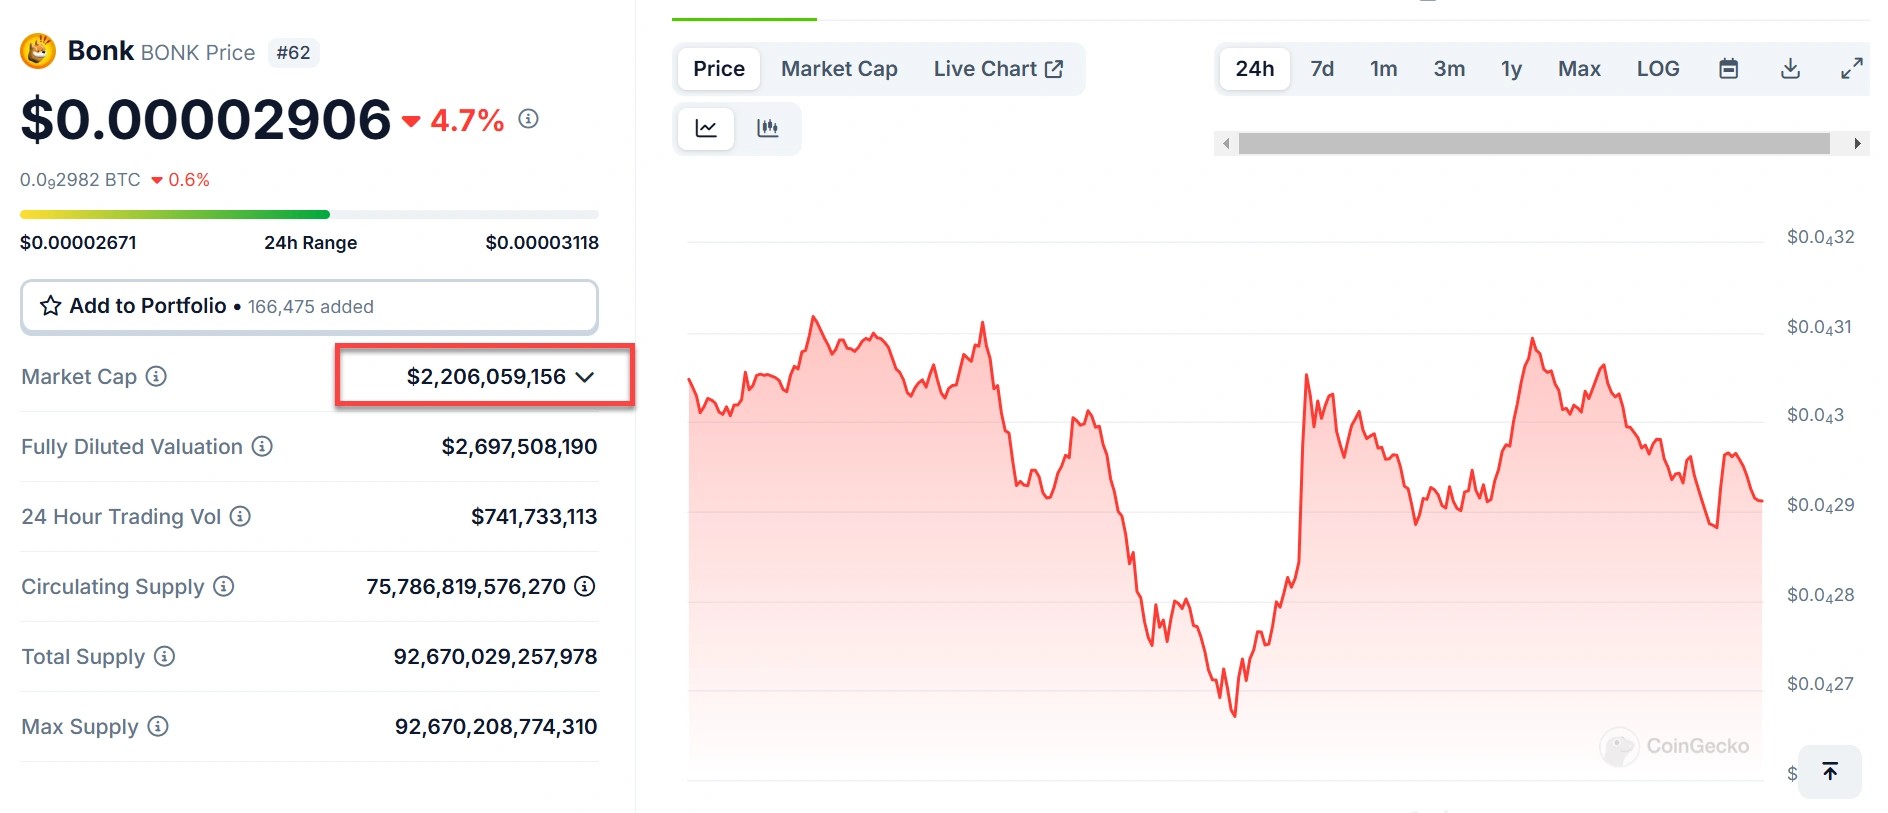Select the Market Cap chart tab
Screen dimensions: 1888x813
pyautogui.click(x=839, y=69)
